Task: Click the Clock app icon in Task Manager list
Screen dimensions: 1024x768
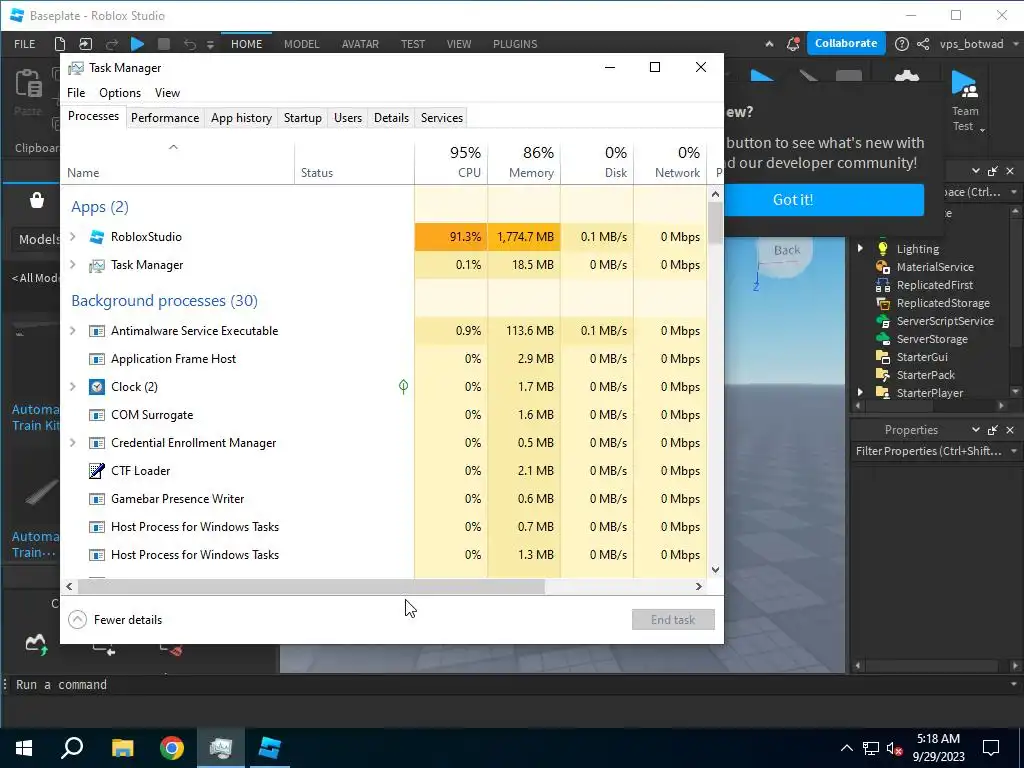Action: pyautogui.click(x=97, y=387)
